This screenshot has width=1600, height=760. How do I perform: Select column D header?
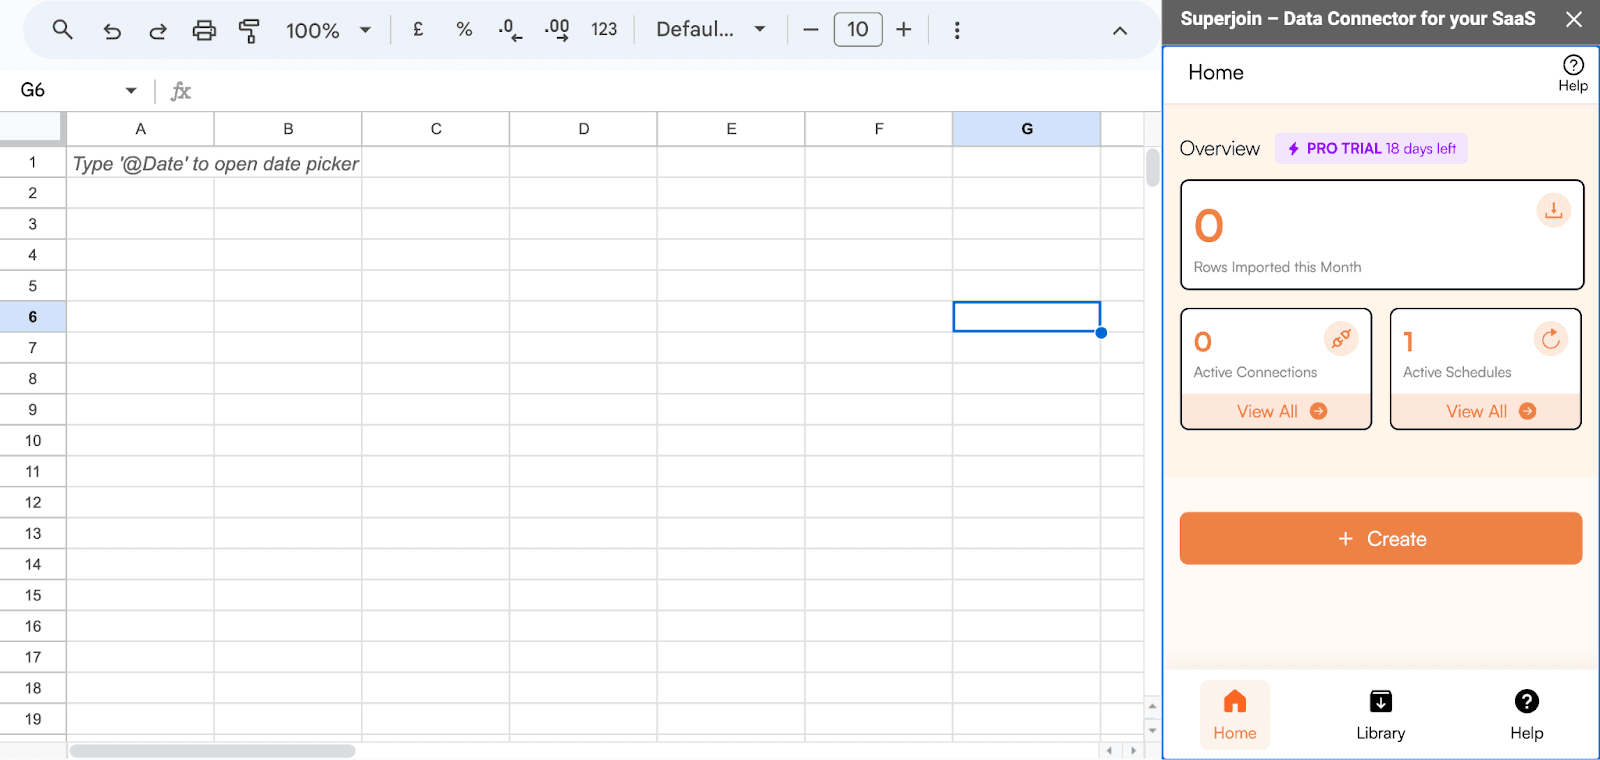coord(584,129)
